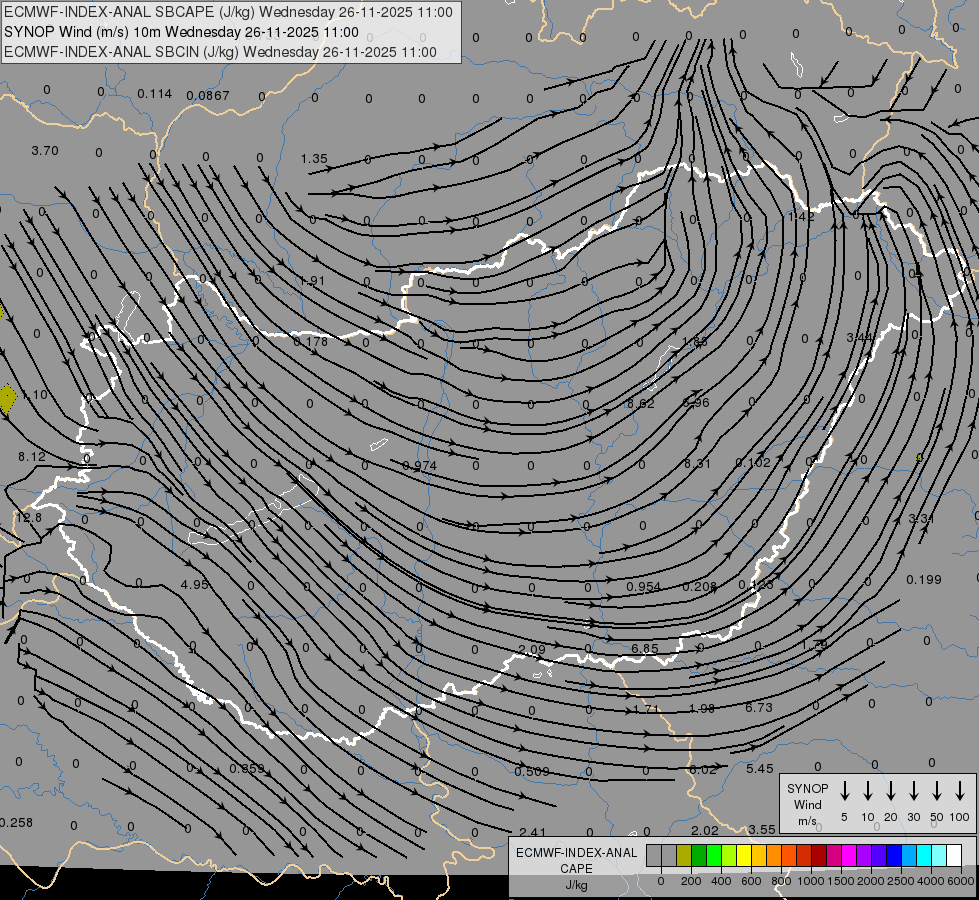
Task: Pick the pure blue CAPE legend swatch
Action: click(894, 855)
